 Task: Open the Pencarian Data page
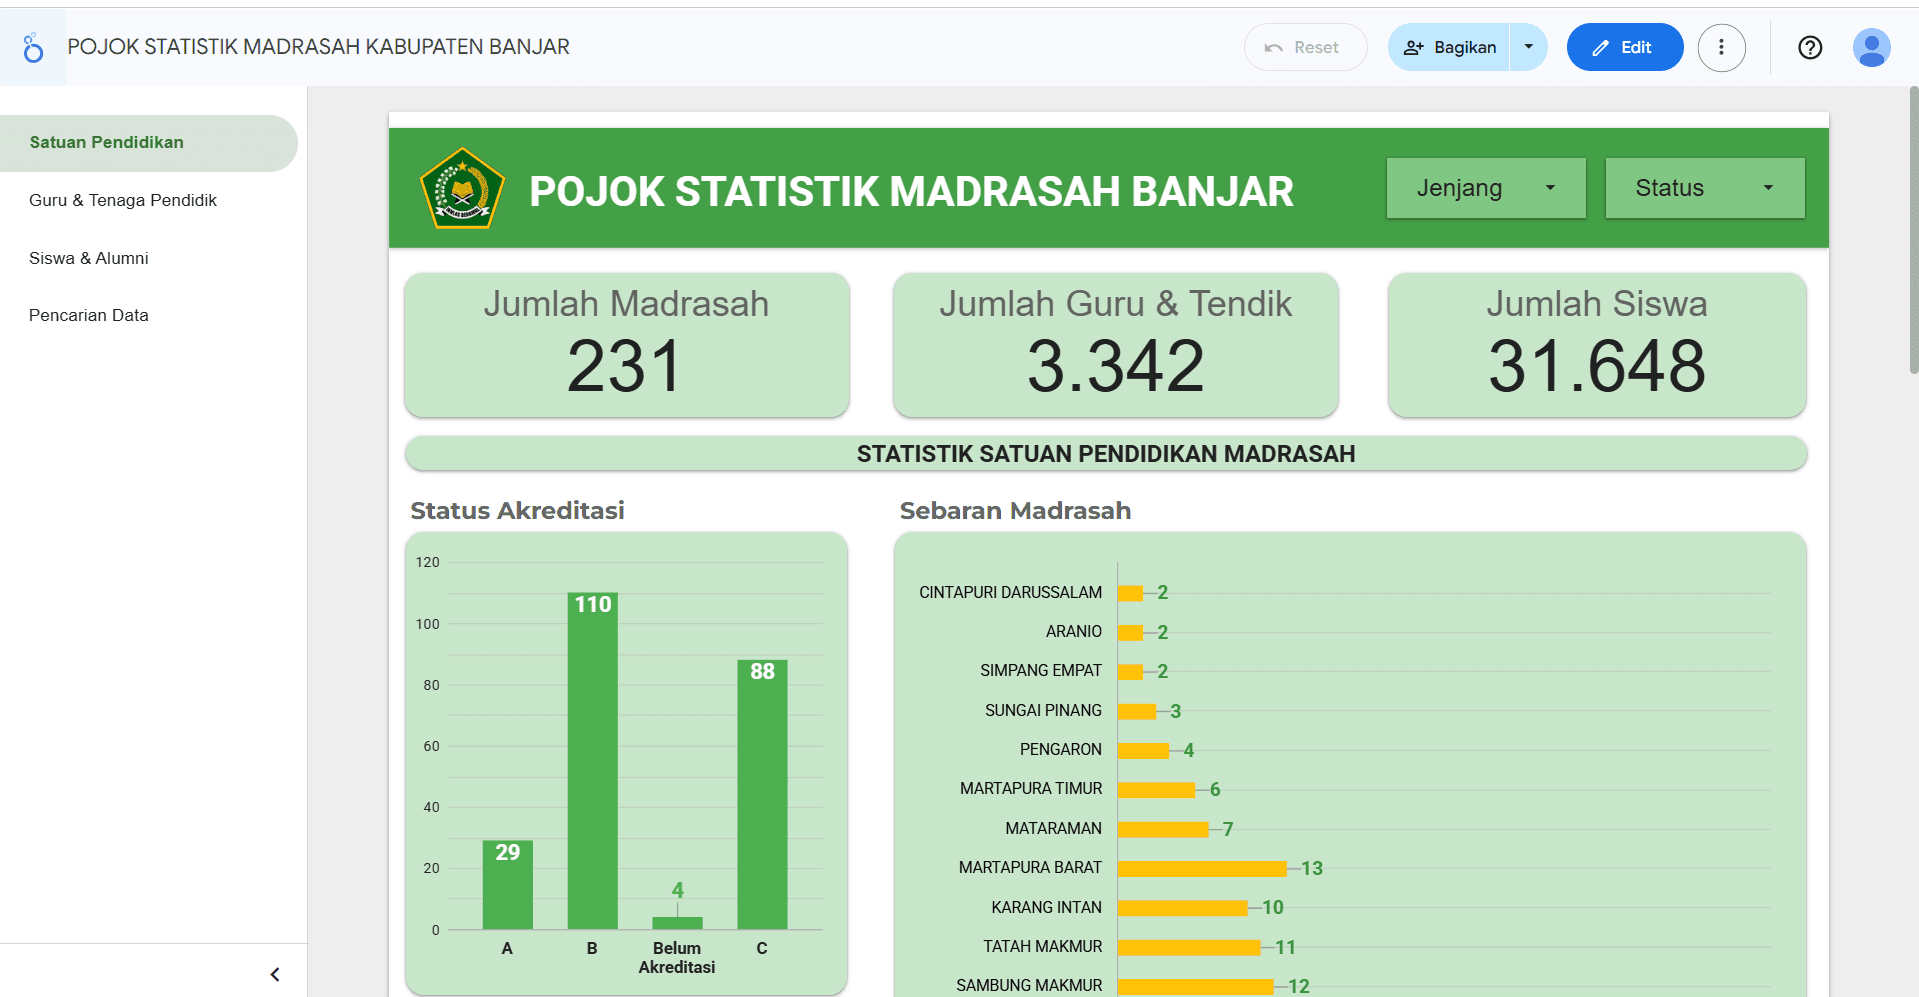[x=89, y=315]
